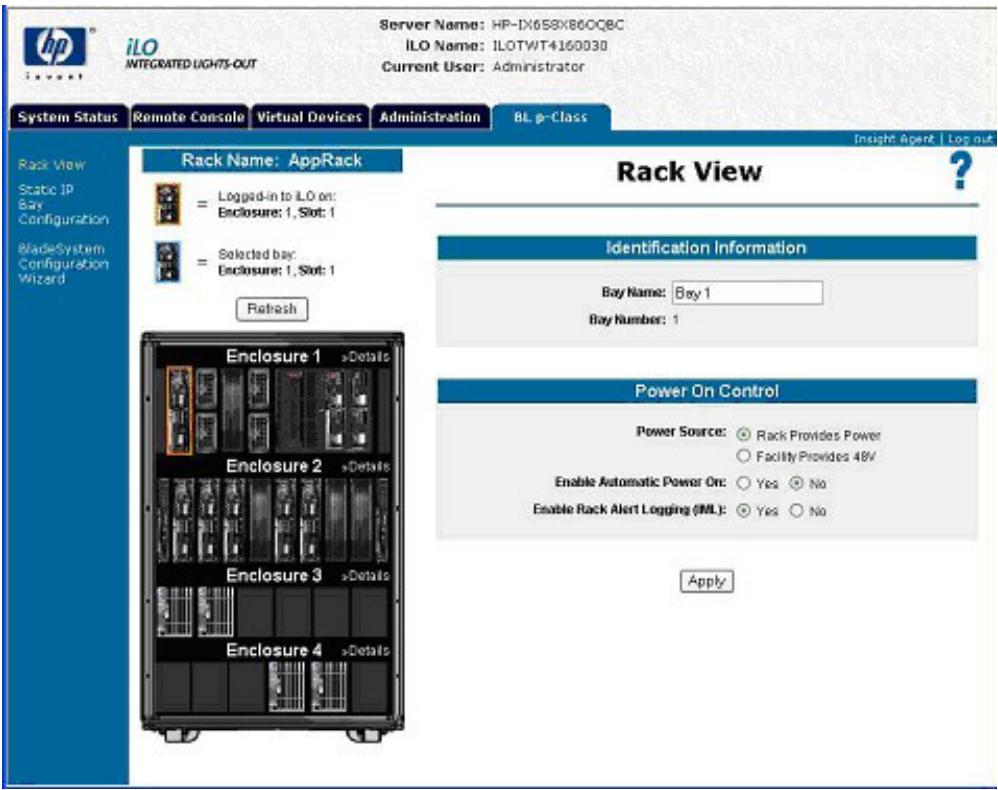Open Enclosure 4 Details link
Image resolution: width=998 pixels, height=790 pixels.
click(365, 651)
